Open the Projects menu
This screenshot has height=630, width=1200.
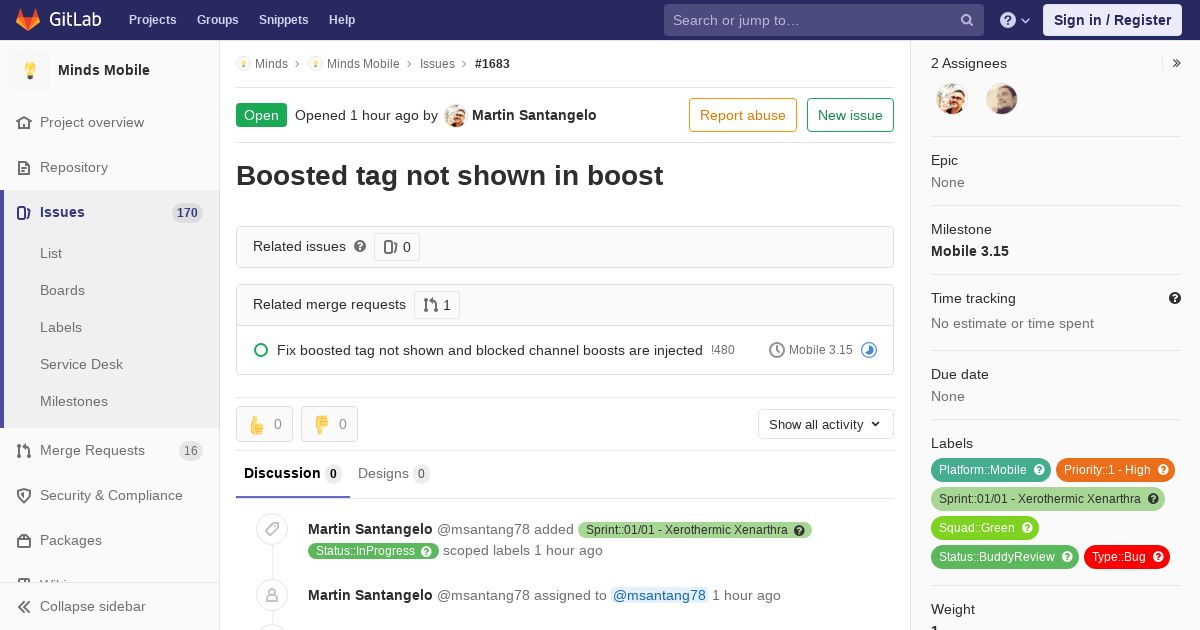152,20
